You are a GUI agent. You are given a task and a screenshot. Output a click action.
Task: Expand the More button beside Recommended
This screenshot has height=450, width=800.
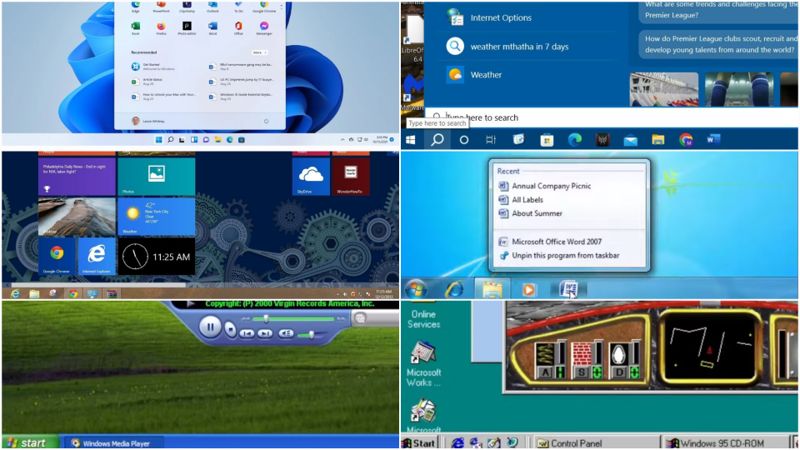[259, 53]
